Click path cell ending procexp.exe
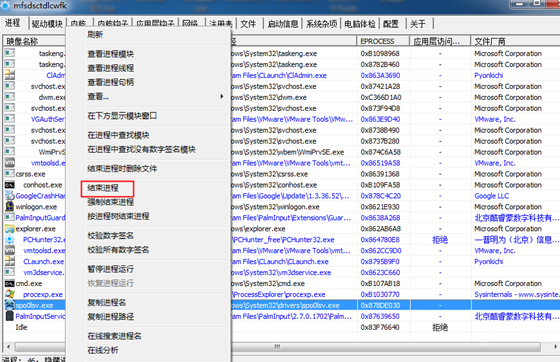 [x=279, y=294]
